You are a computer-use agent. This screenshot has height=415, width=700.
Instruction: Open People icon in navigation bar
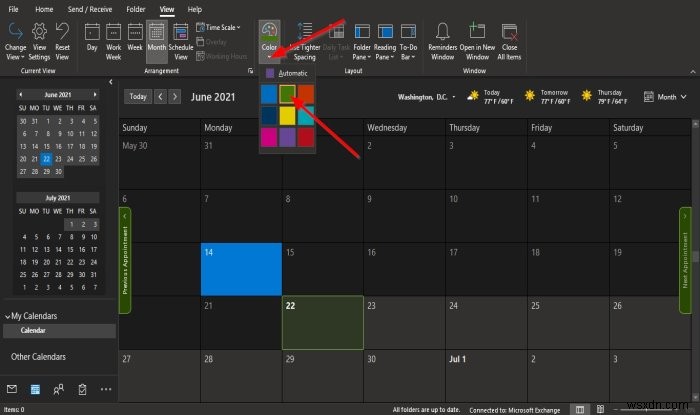pyautogui.click(x=58, y=389)
